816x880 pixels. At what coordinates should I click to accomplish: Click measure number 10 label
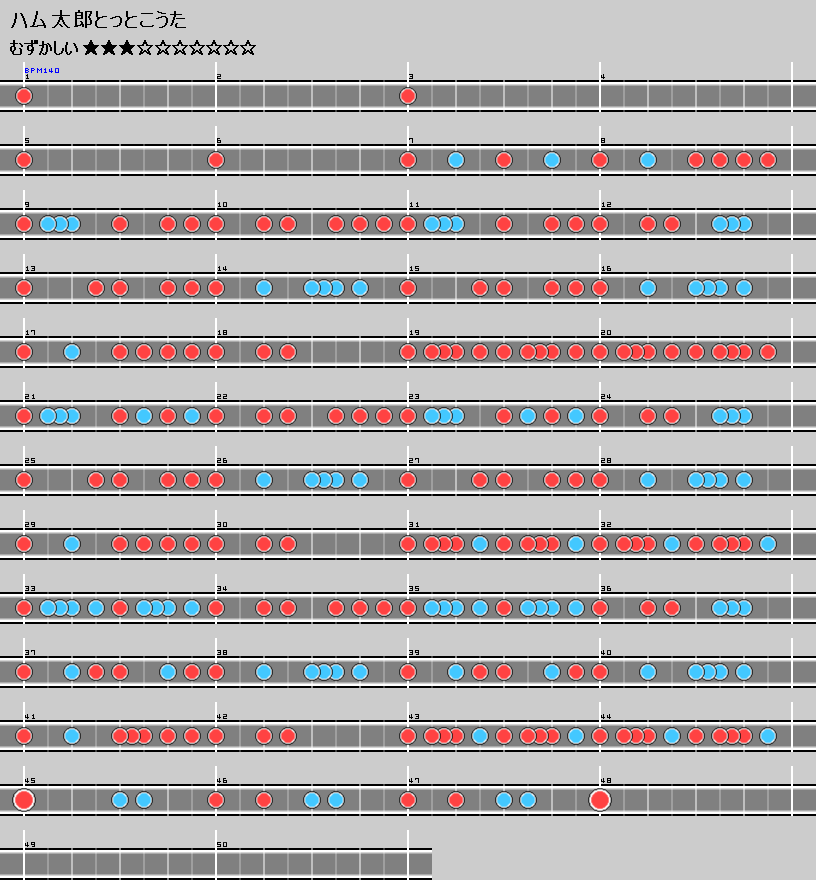coord(222,204)
